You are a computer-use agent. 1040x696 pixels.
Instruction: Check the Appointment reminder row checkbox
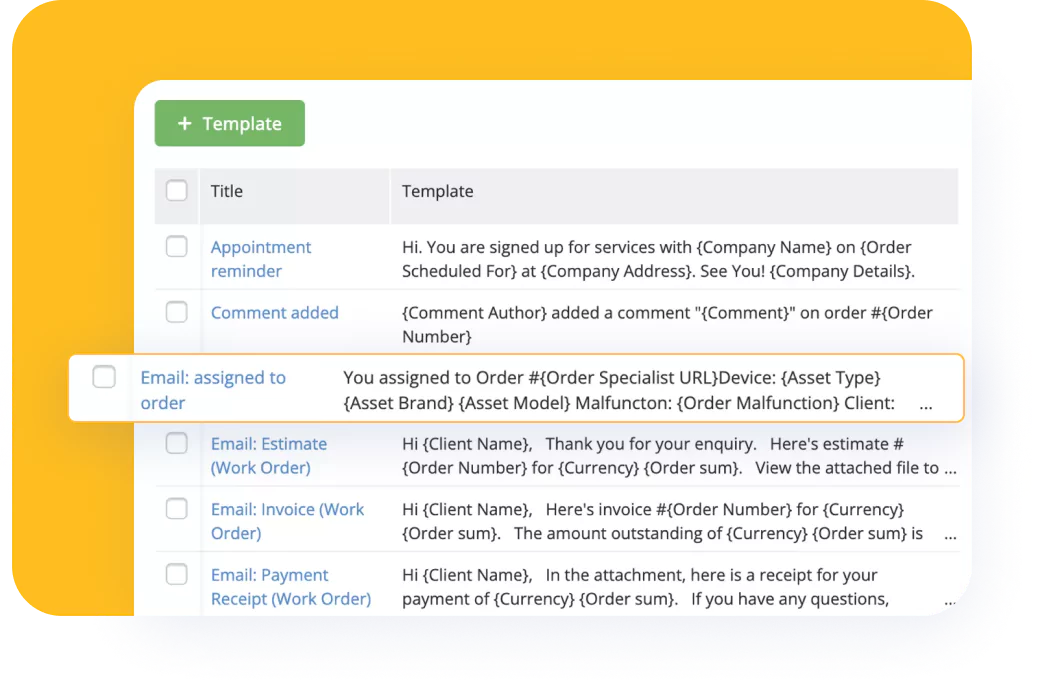click(x=177, y=245)
